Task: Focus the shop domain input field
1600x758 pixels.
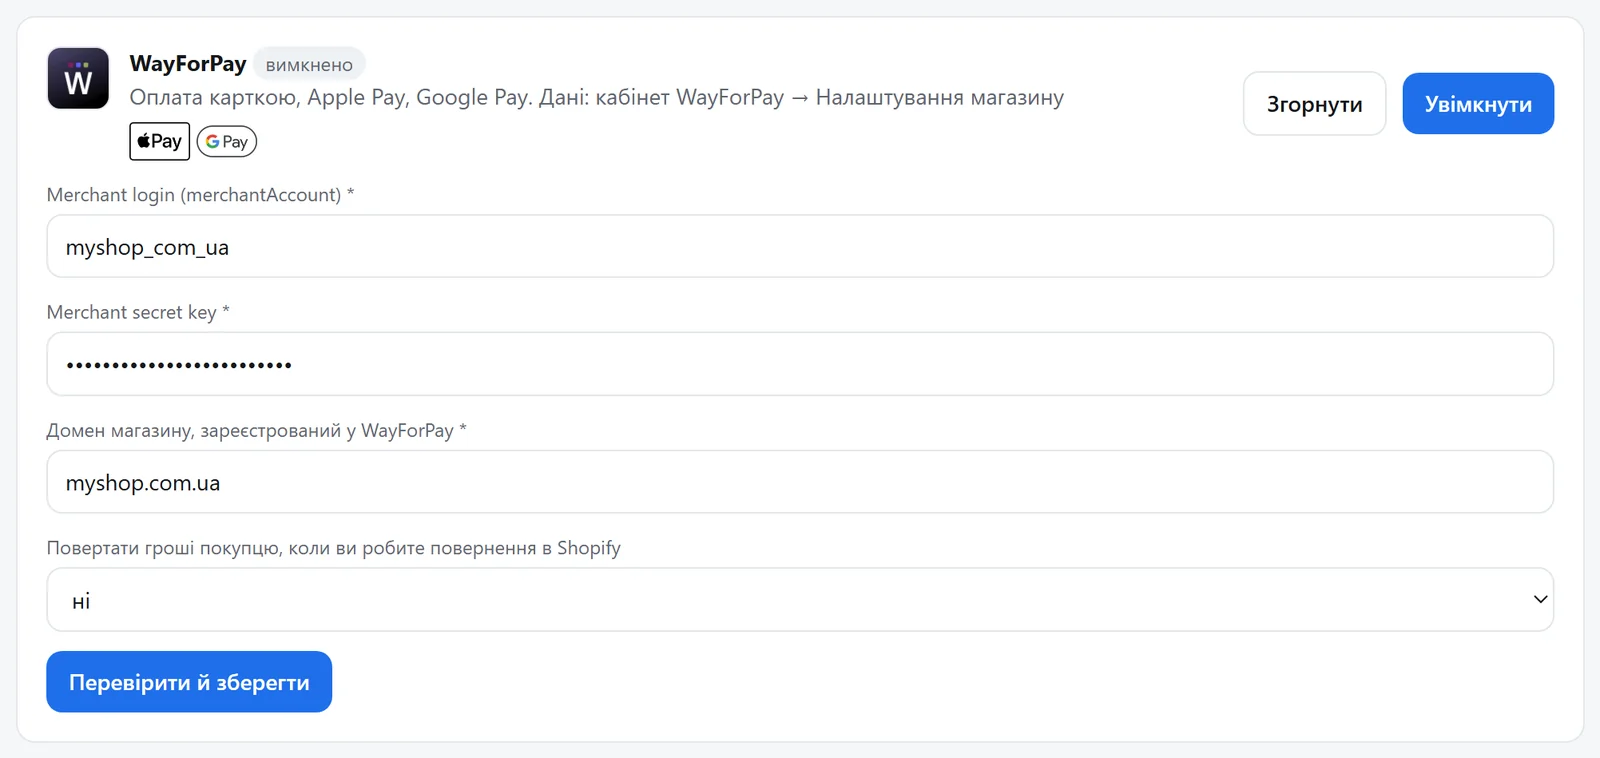Action: (800, 482)
